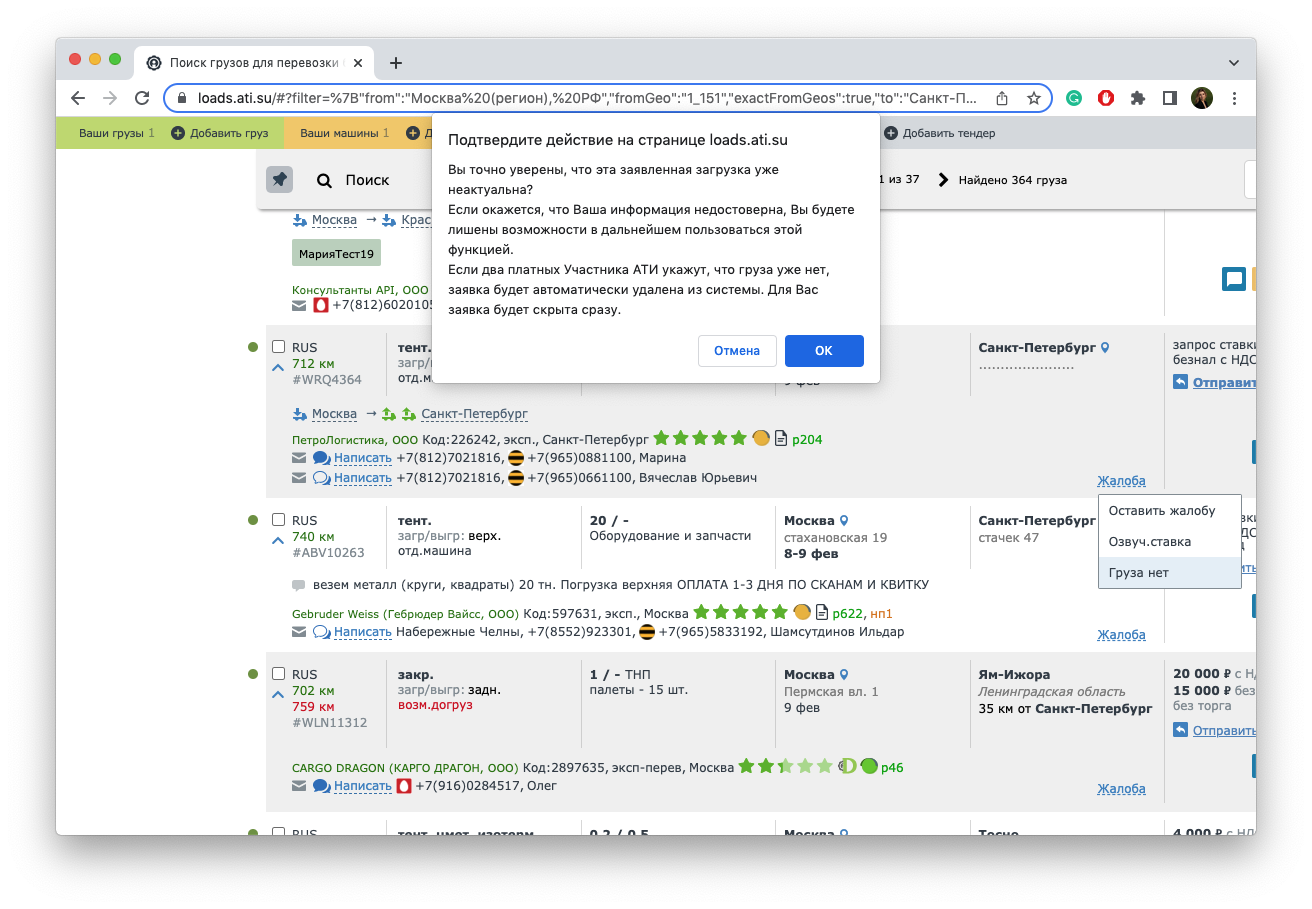Image resolution: width=1312 pixels, height=909 pixels.
Task: Click the envelope icon in the Вячеслав Юрьевич row
Action: pyautogui.click(x=299, y=478)
